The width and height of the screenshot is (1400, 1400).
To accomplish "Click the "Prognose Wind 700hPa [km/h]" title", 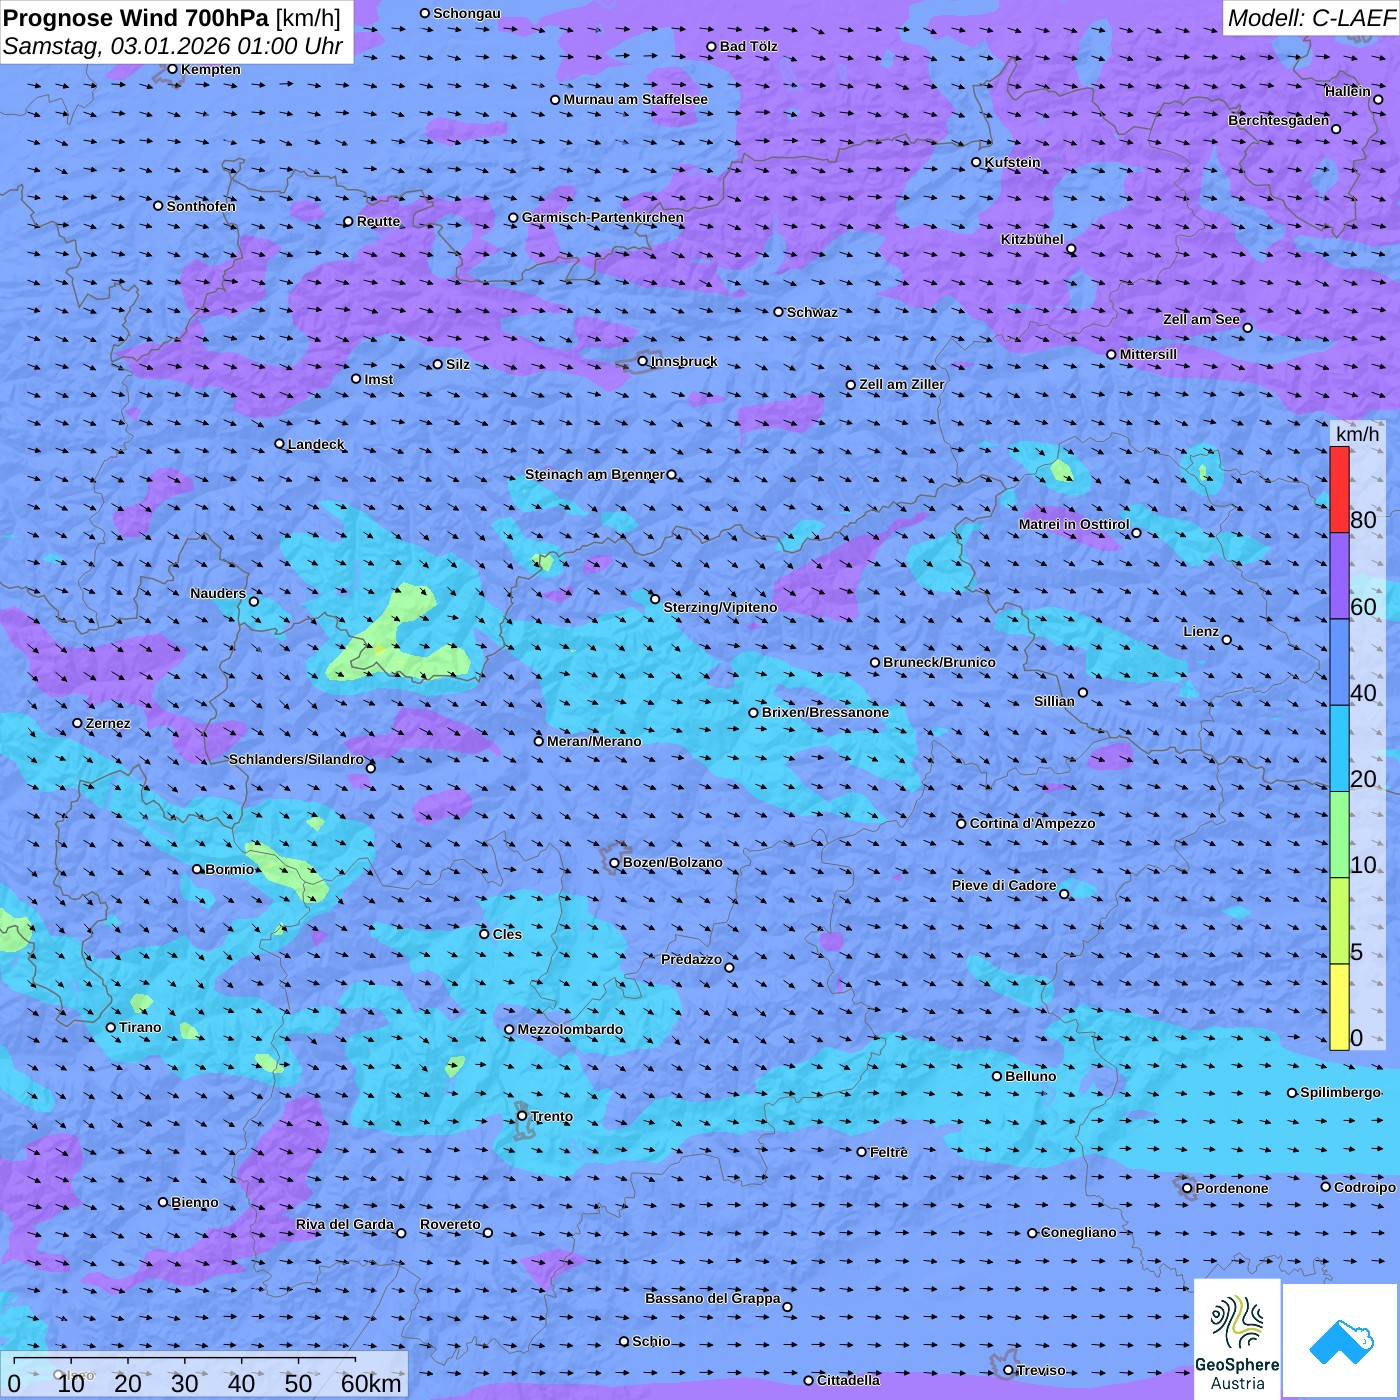I will point(172,17).
